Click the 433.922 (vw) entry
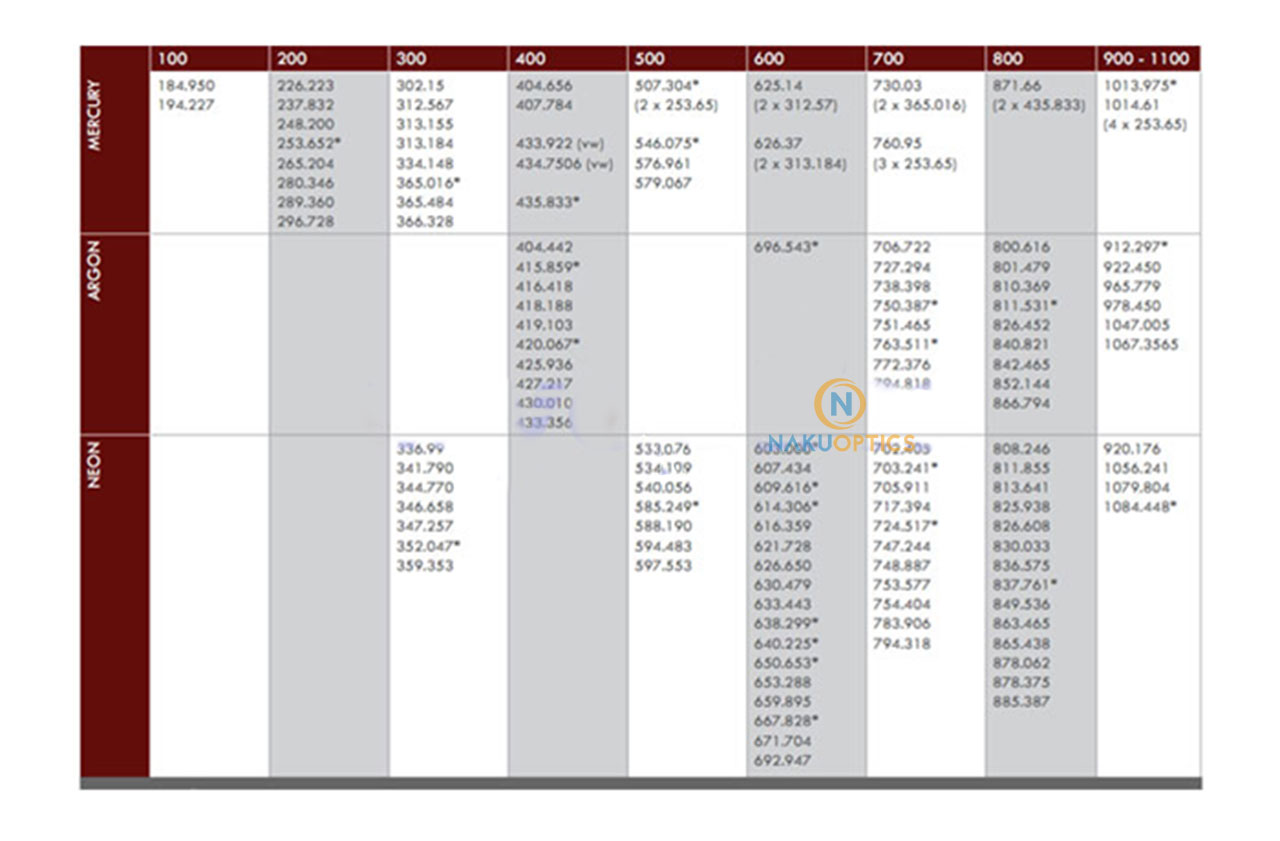The width and height of the screenshot is (1280, 841). click(x=563, y=143)
